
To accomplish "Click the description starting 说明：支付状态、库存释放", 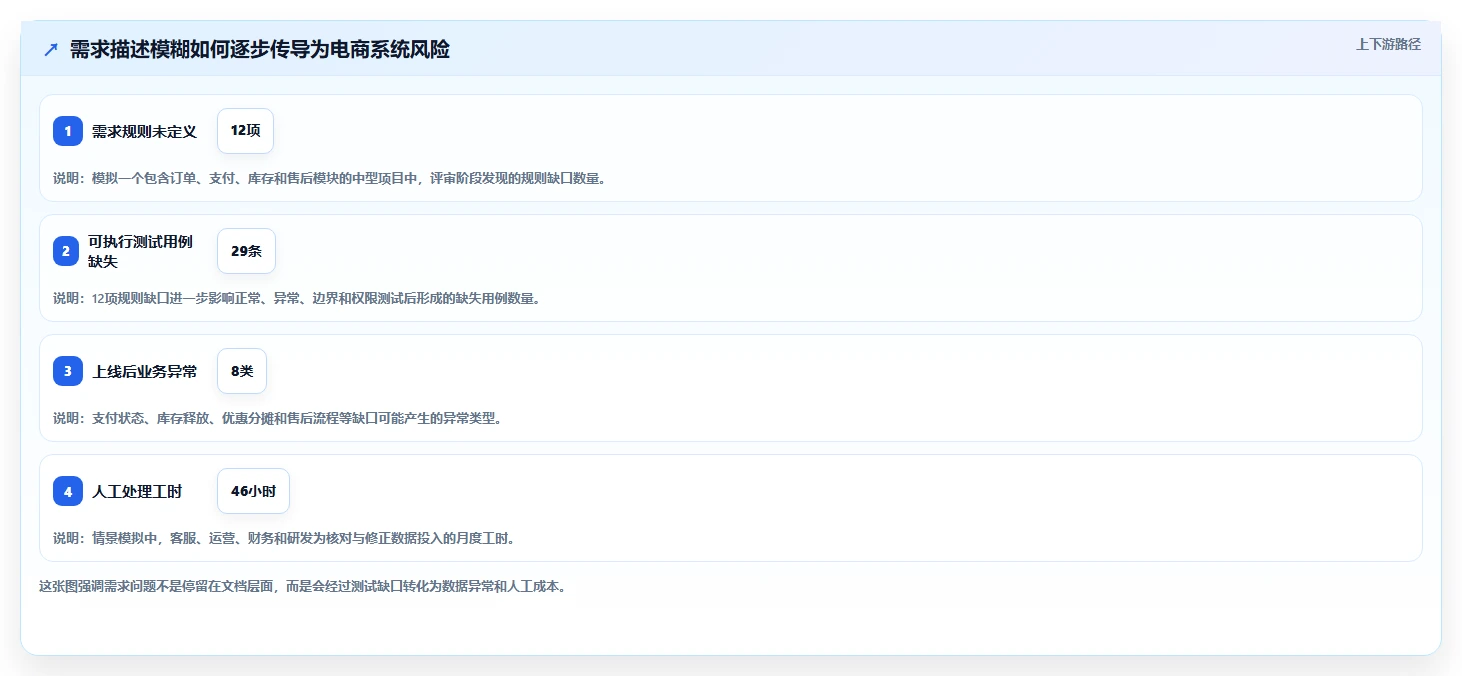I will point(277,418).
